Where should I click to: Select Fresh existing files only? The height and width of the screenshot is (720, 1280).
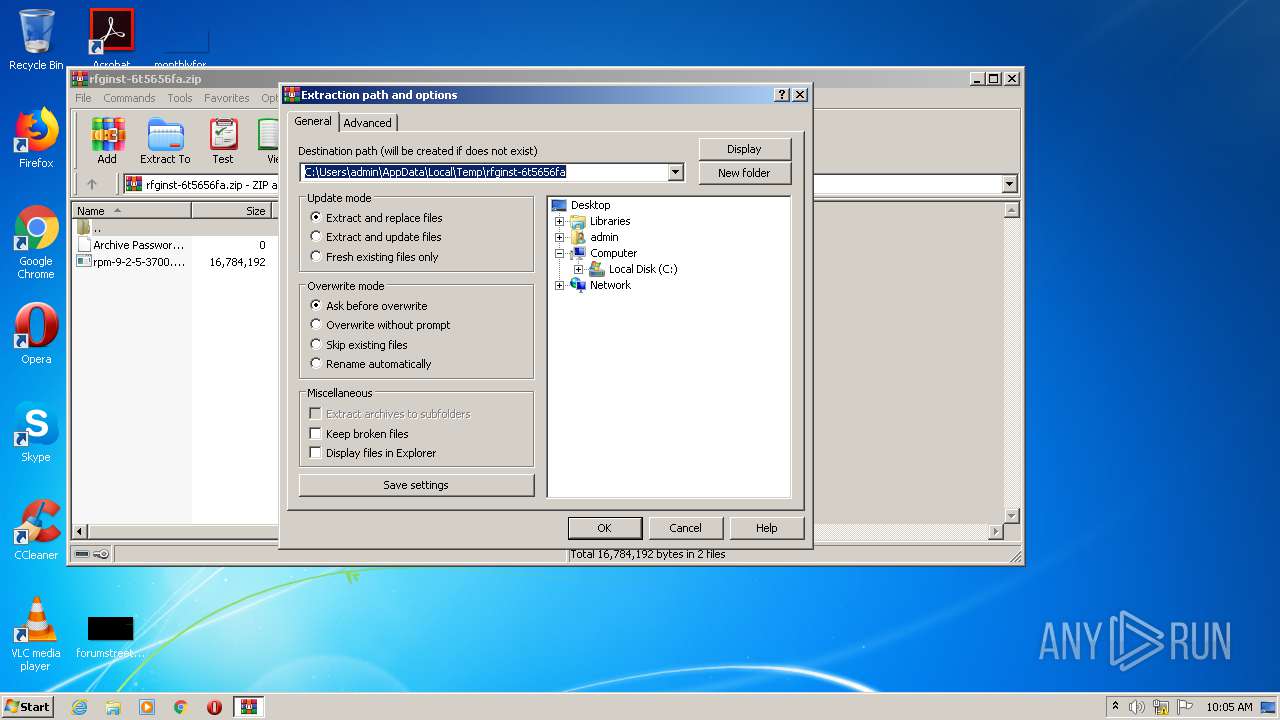374,257
